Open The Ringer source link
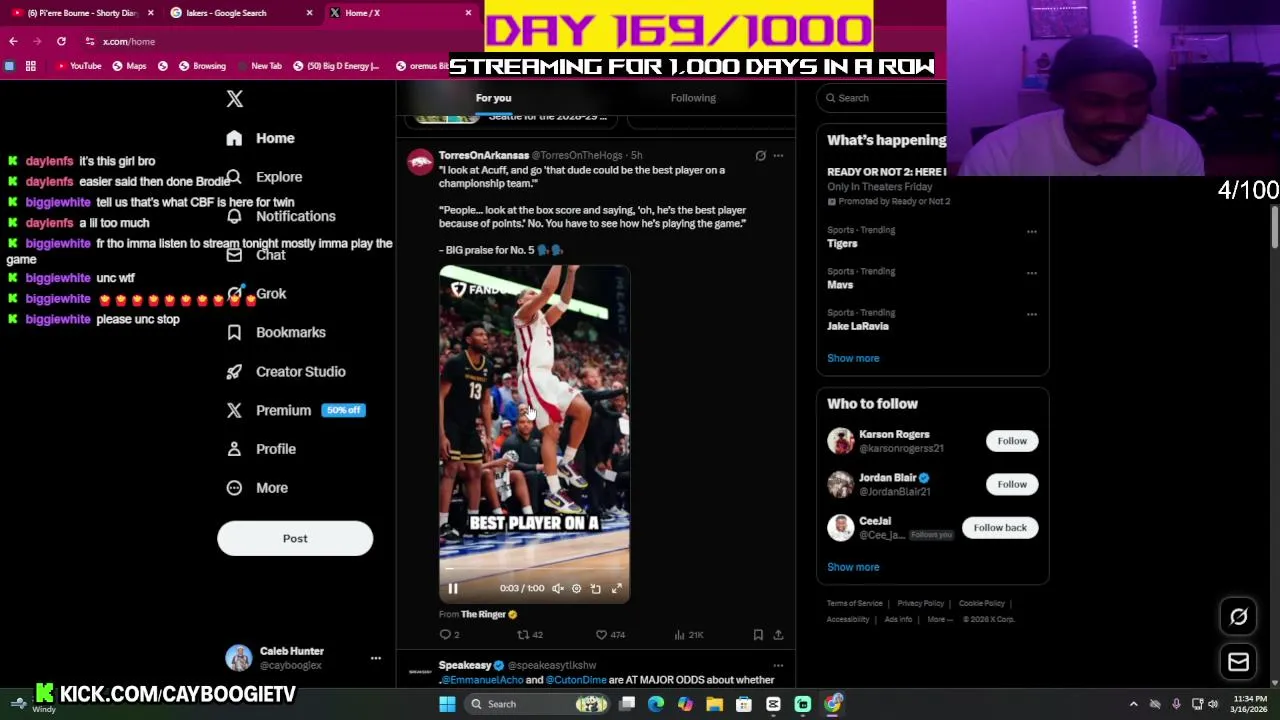Viewport: 1280px width, 720px height. [489, 614]
